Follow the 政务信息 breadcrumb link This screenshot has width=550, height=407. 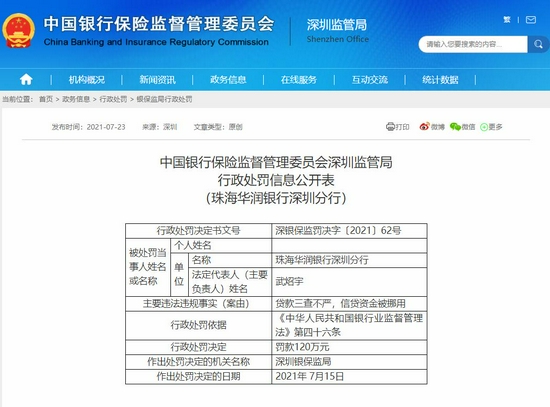76,99
